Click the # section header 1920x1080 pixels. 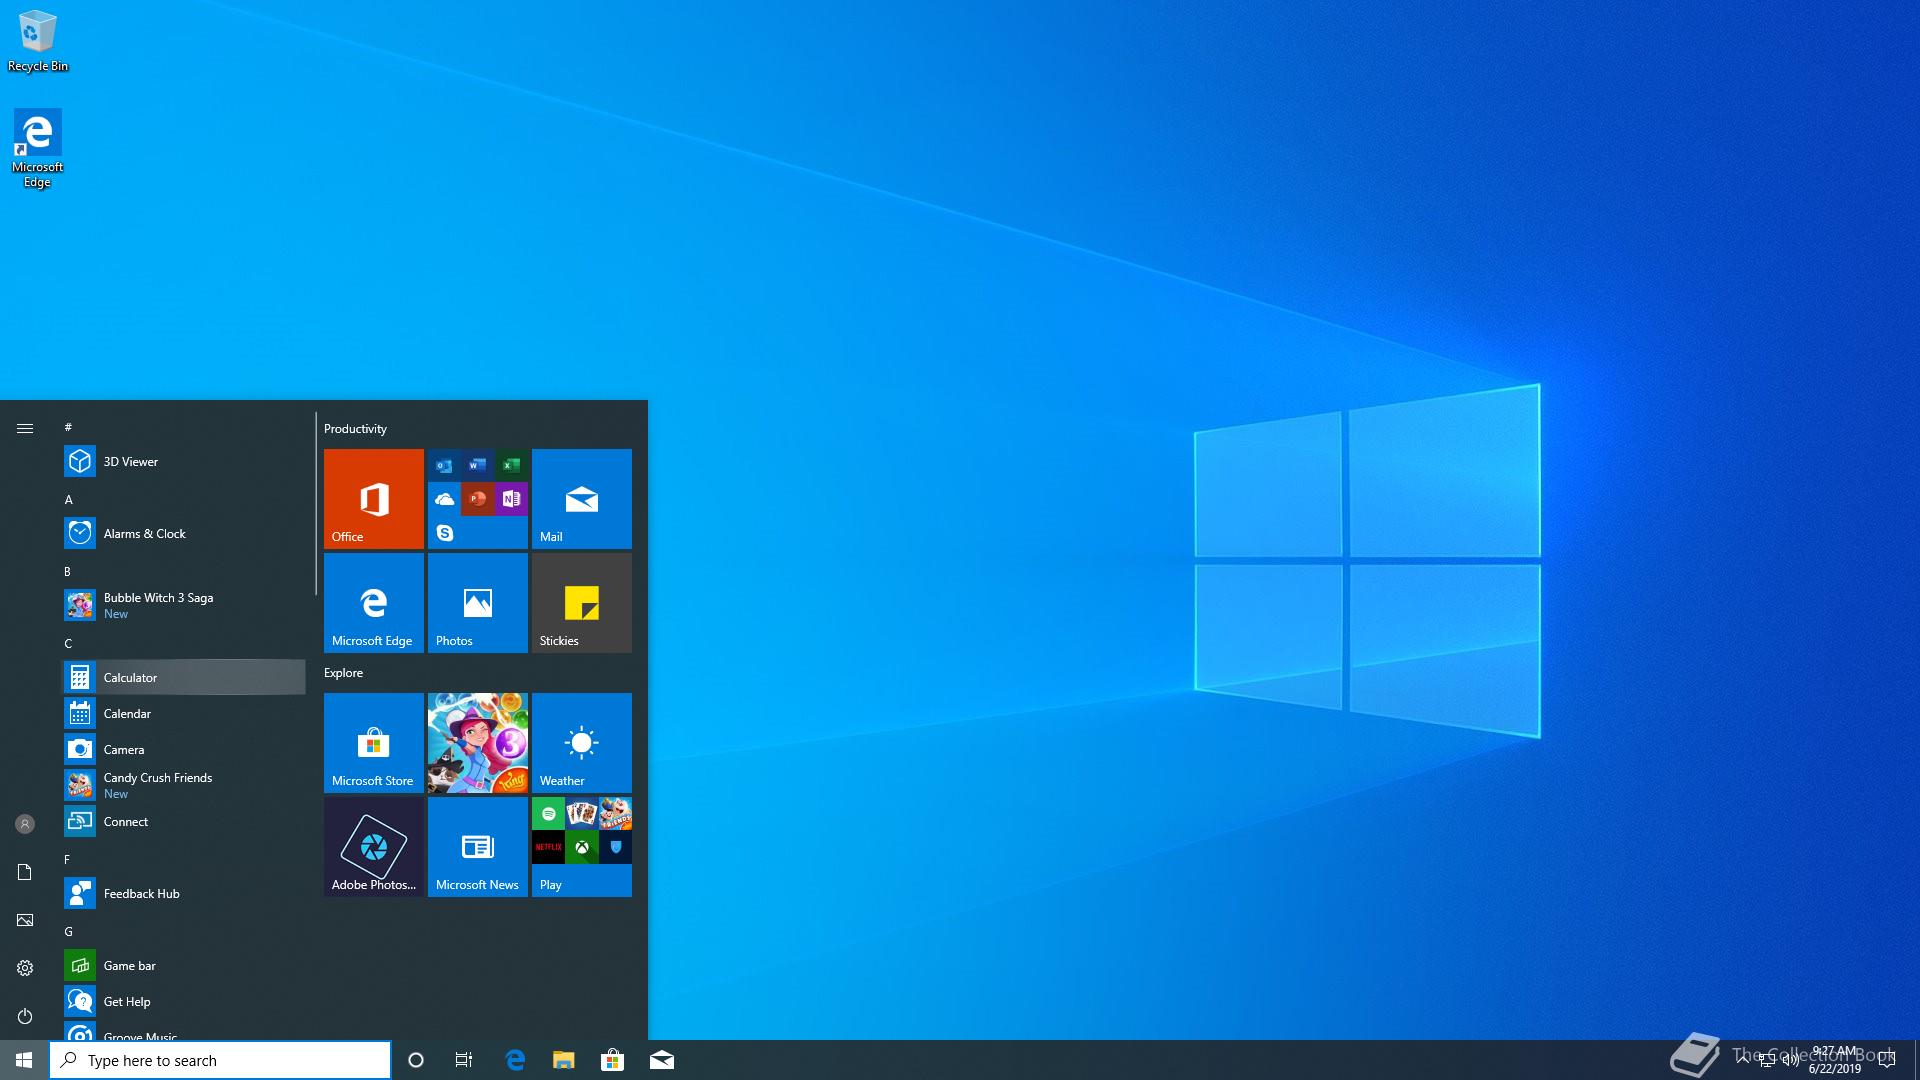[68, 427]
